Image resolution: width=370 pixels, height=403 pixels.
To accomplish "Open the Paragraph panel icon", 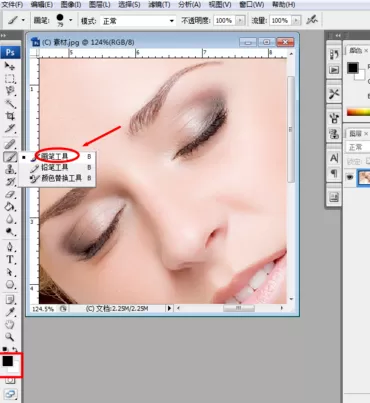I will pos(334,173).
